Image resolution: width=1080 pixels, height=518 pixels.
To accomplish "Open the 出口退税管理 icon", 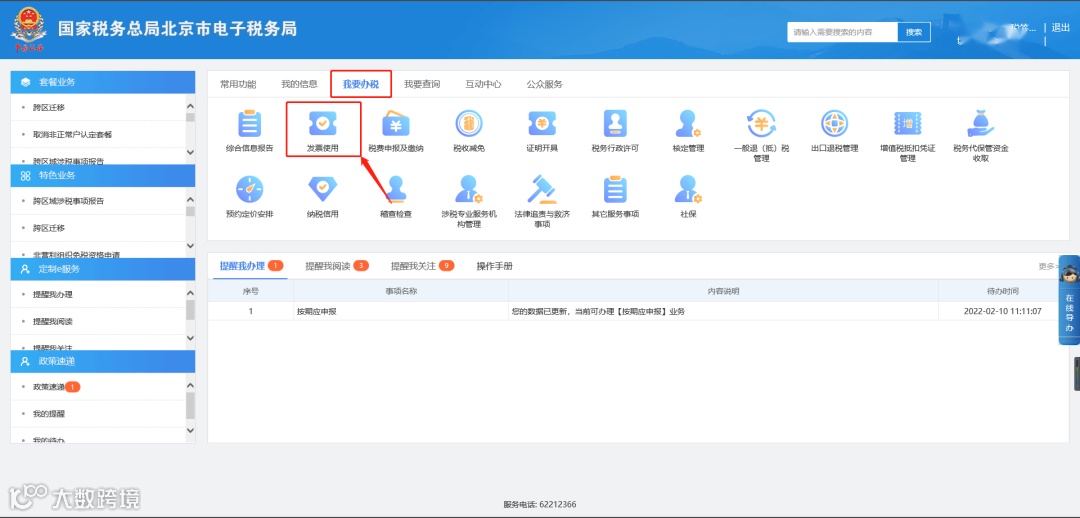I will pos(834,124).
